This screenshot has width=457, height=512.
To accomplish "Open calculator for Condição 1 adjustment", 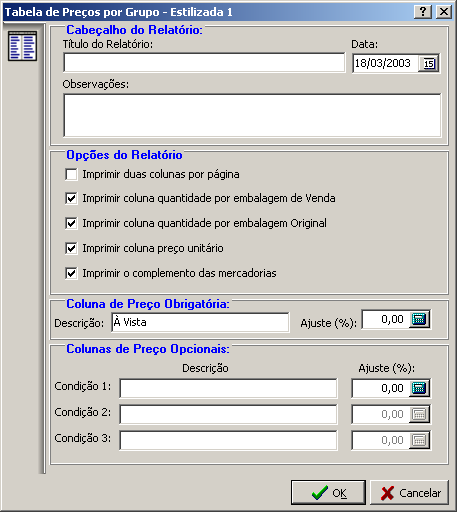I will [419, 388].
